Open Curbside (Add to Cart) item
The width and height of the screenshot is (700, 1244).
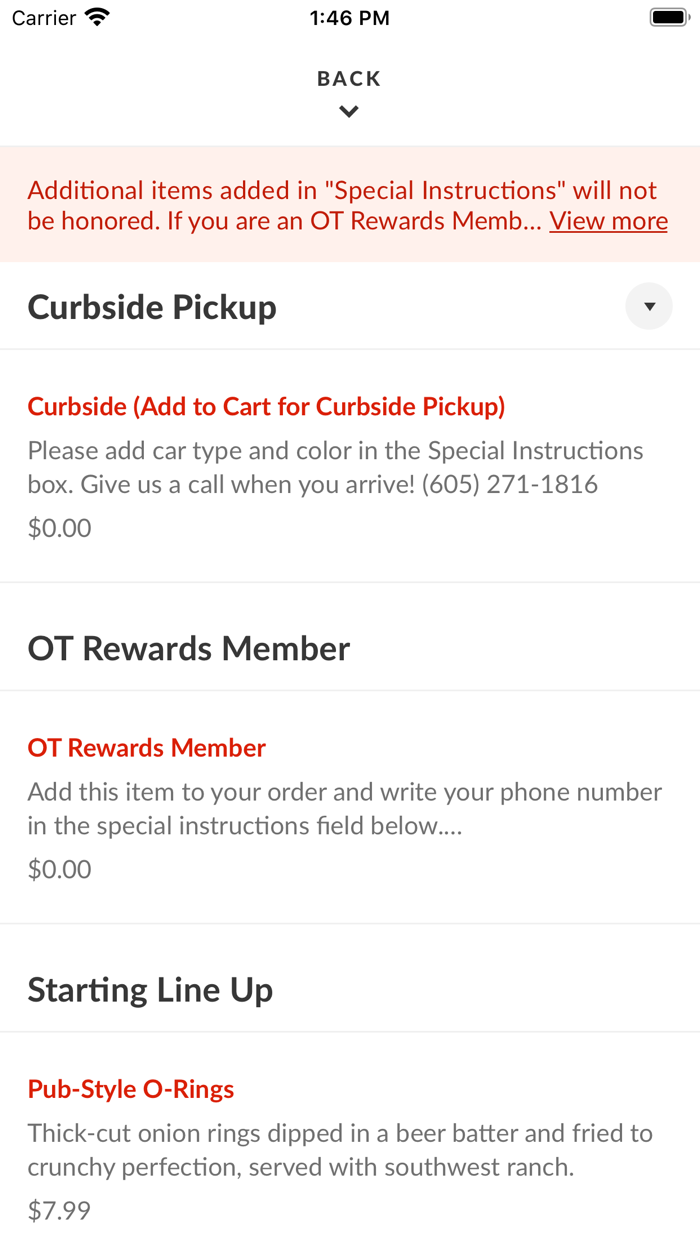[266, 406]
